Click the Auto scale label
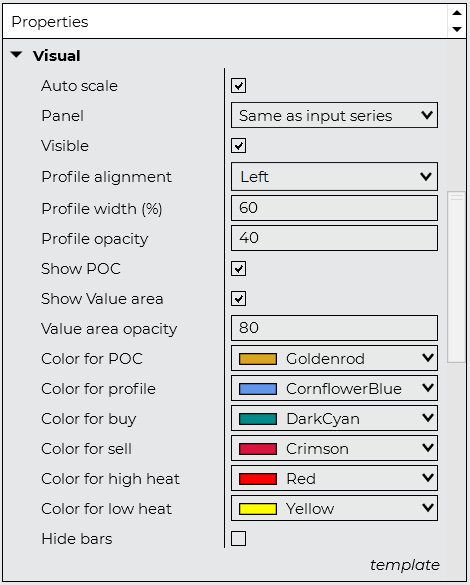 click(79, 86)
